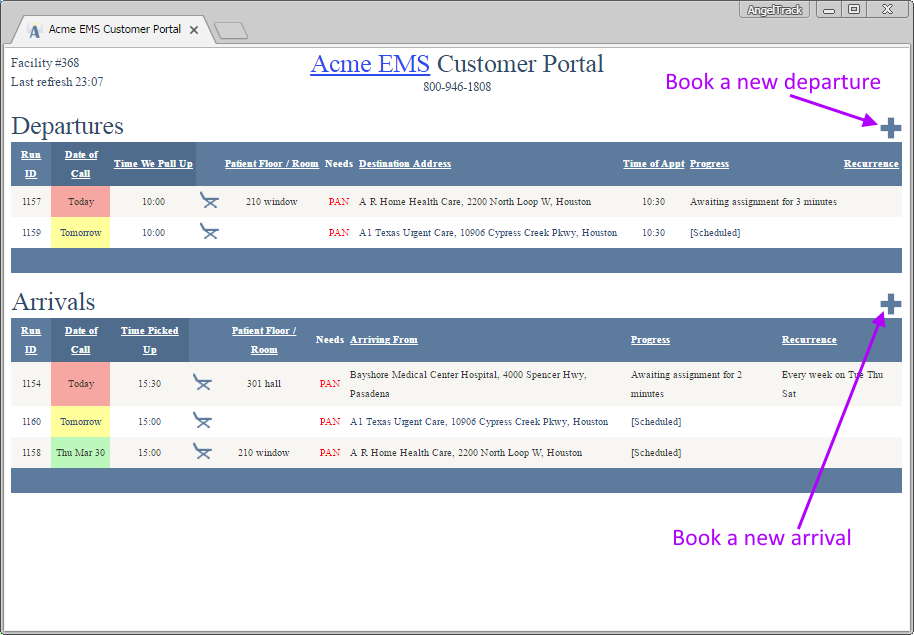Click the red PAN indicator on arrival 1154

pyautogui.click(x=330, y=383)
